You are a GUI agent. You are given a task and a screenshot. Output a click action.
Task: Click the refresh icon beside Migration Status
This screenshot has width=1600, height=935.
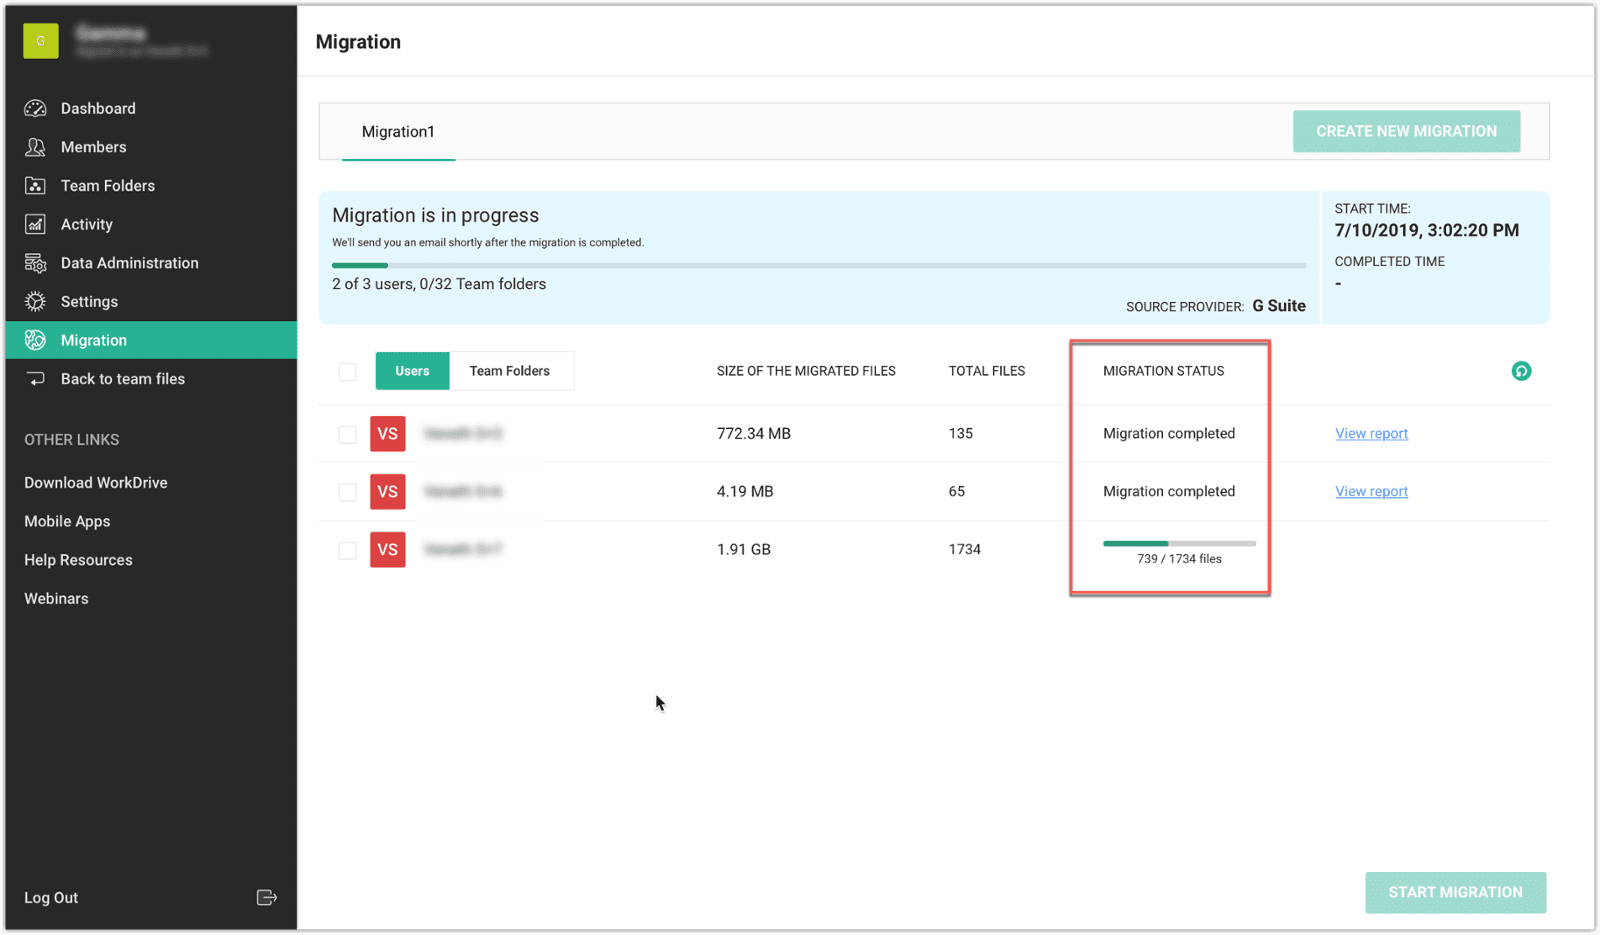click(1520, 371)
